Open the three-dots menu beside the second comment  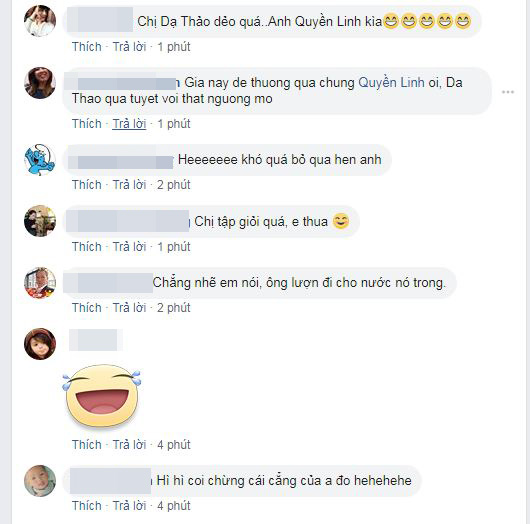click(x=508, y=92)
